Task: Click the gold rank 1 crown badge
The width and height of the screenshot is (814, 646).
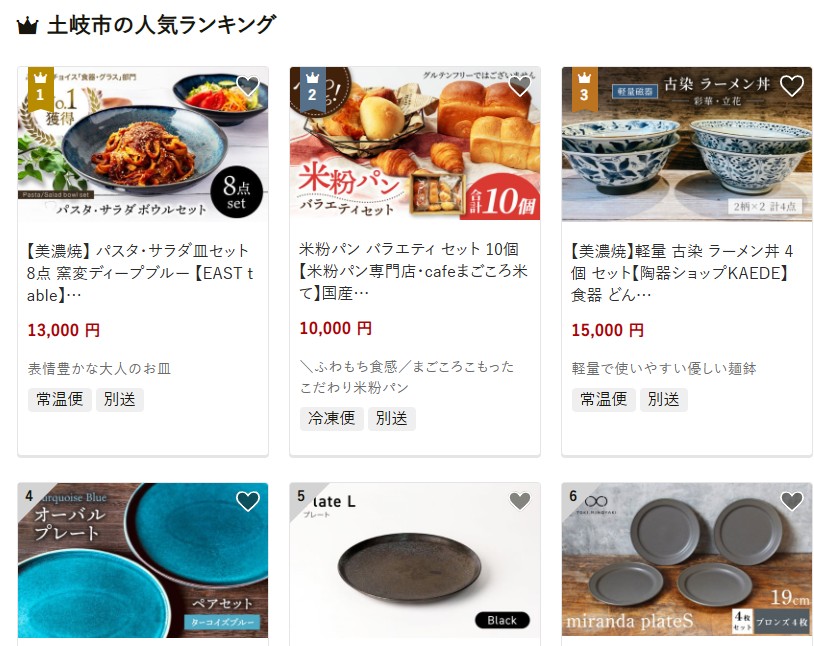Action: tap(40, 89)
